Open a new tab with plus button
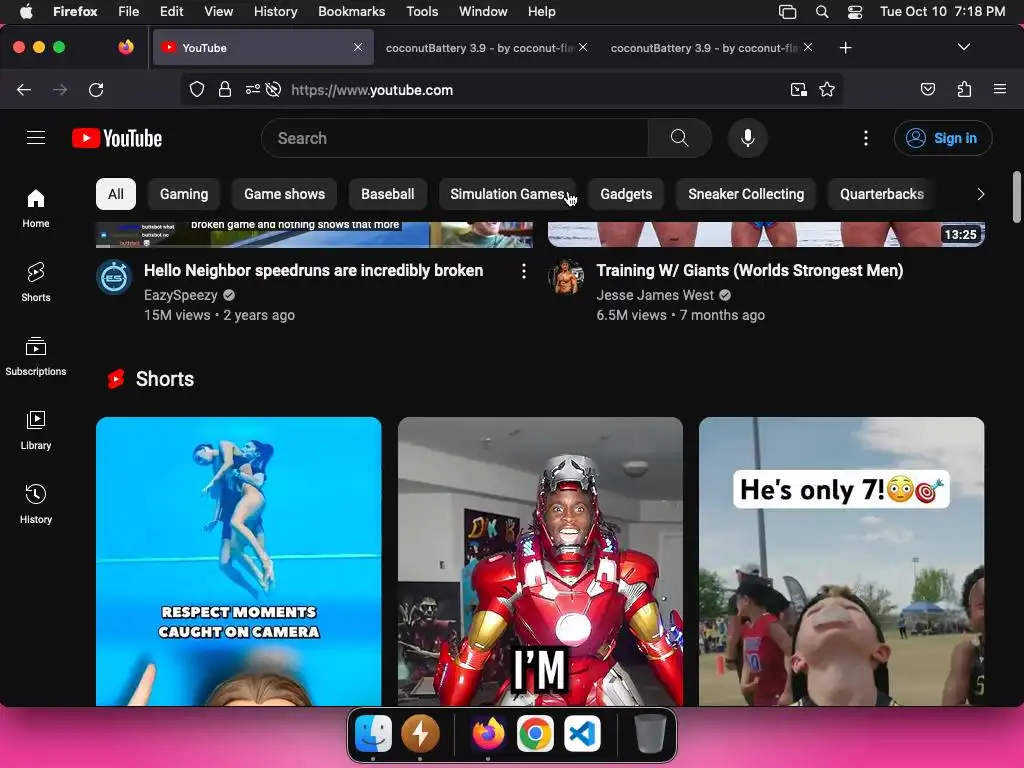Viewport: 1024px width, 768px height. pos(845,48)
